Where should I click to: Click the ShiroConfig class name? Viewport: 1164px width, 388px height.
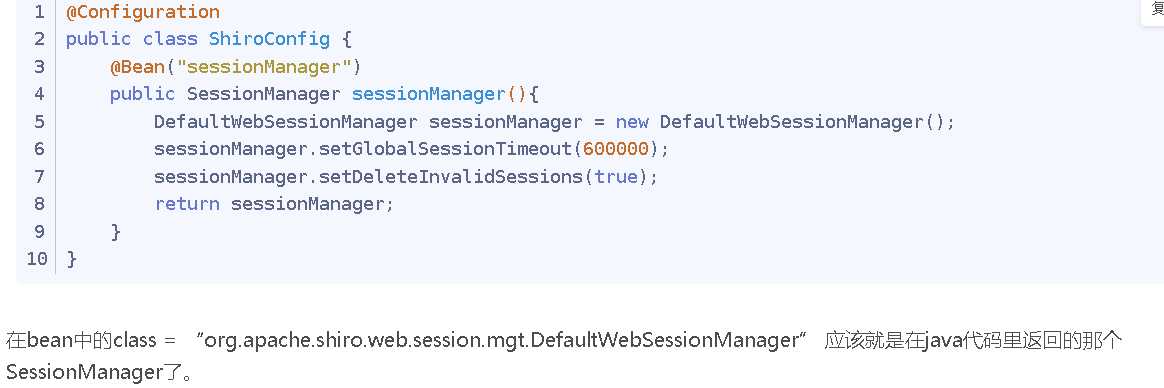pos(269,39)
